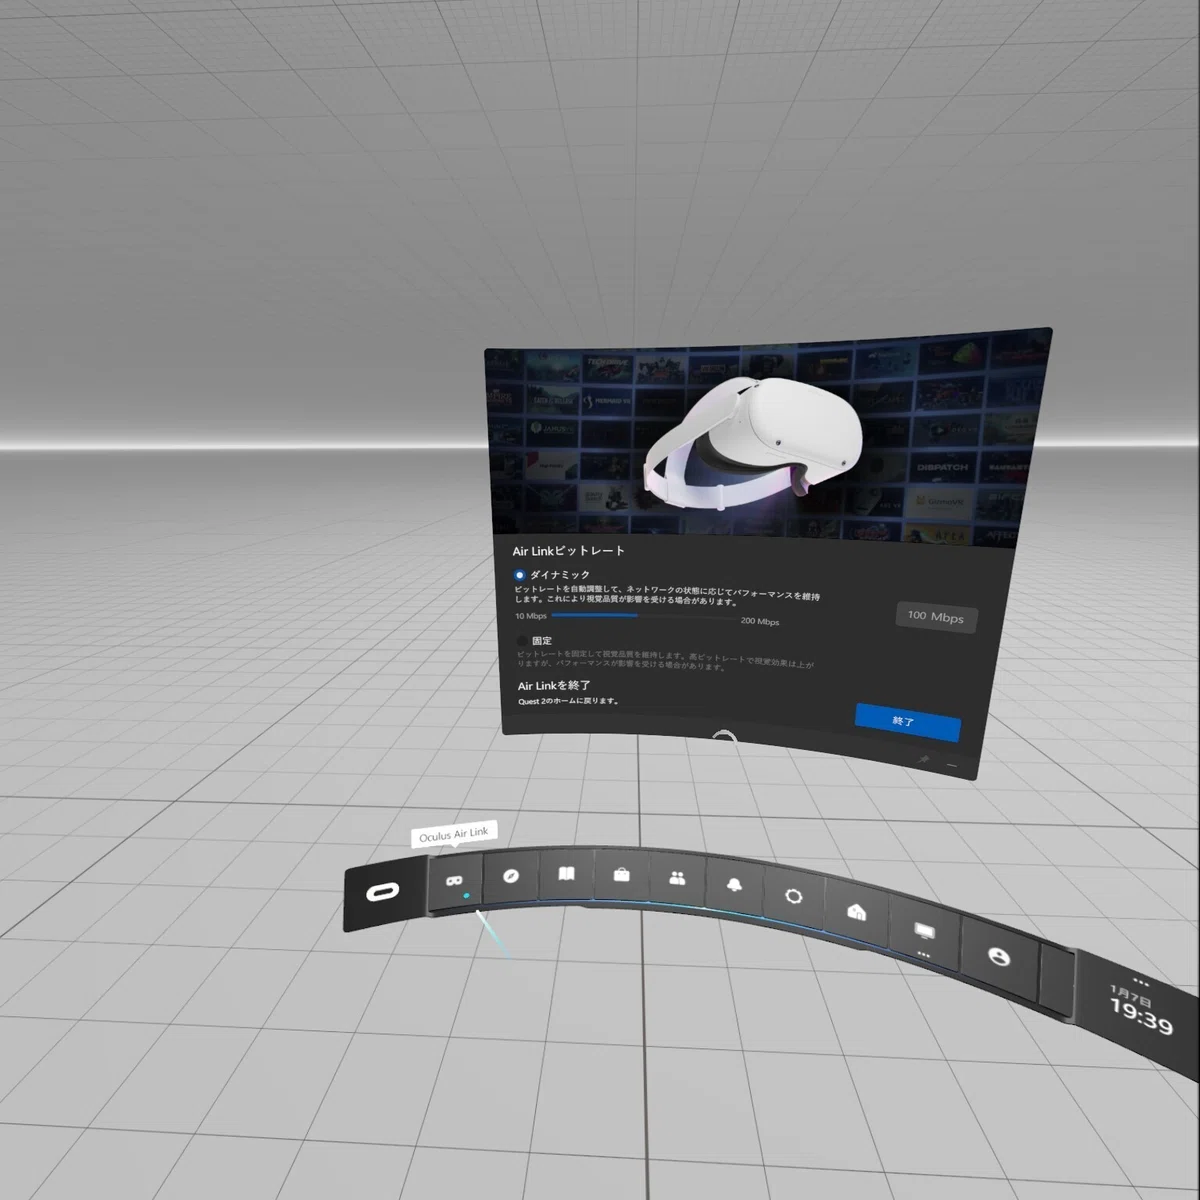Open the Notifications bell icon
Viewport: 1200px width, 1200px height.
pyautogui.click(x=735, y=885)
